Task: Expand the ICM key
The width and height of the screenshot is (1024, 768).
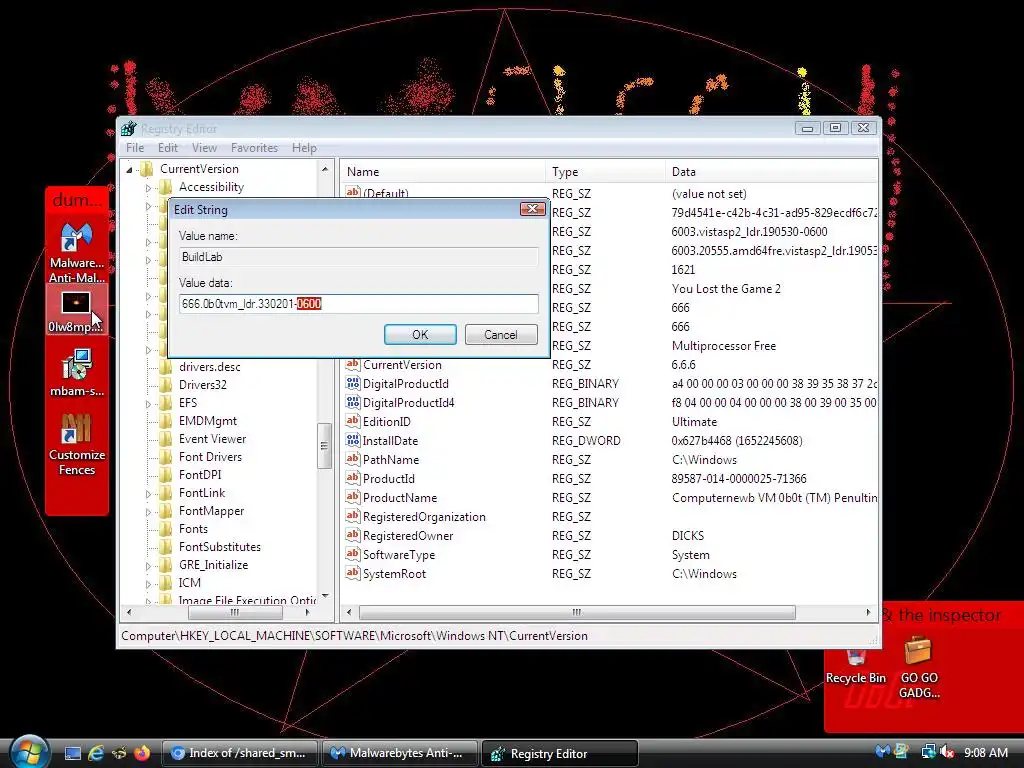Action: coord(148,584)
